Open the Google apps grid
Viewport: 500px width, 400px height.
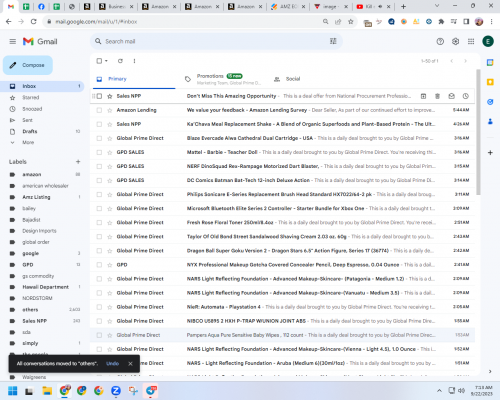(x=471, y=41)
